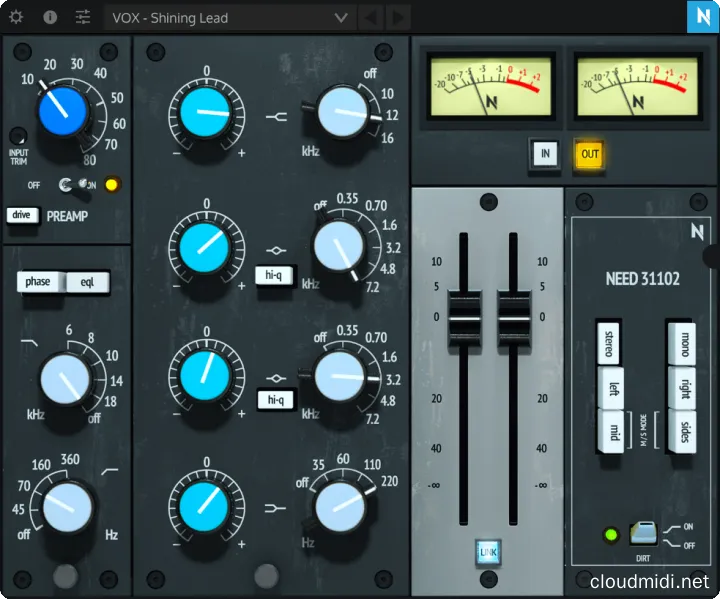Click the high shelf filter symbol
This screenshot has width=720, height=599.
click(x=277, y=117)
